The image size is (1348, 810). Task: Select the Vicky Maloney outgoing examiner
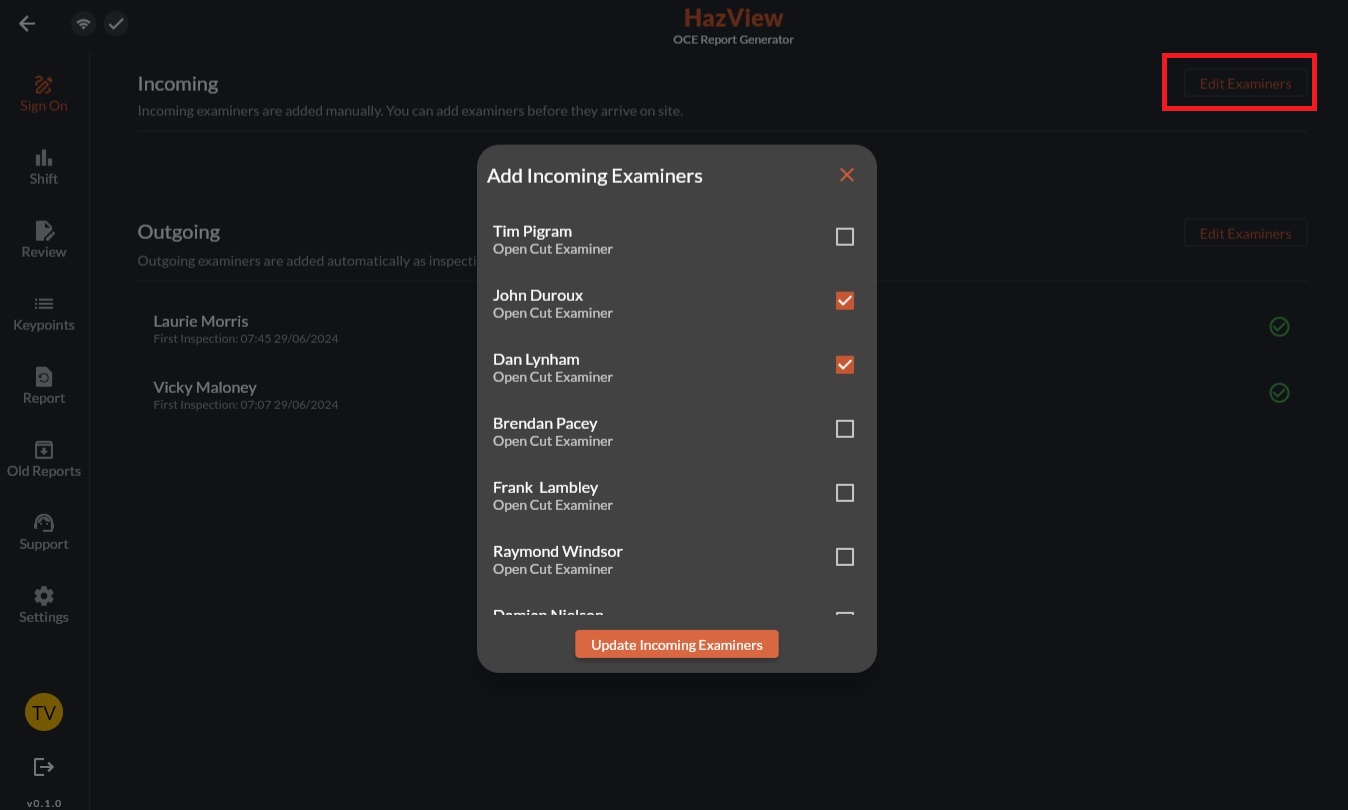pos(722,394)
